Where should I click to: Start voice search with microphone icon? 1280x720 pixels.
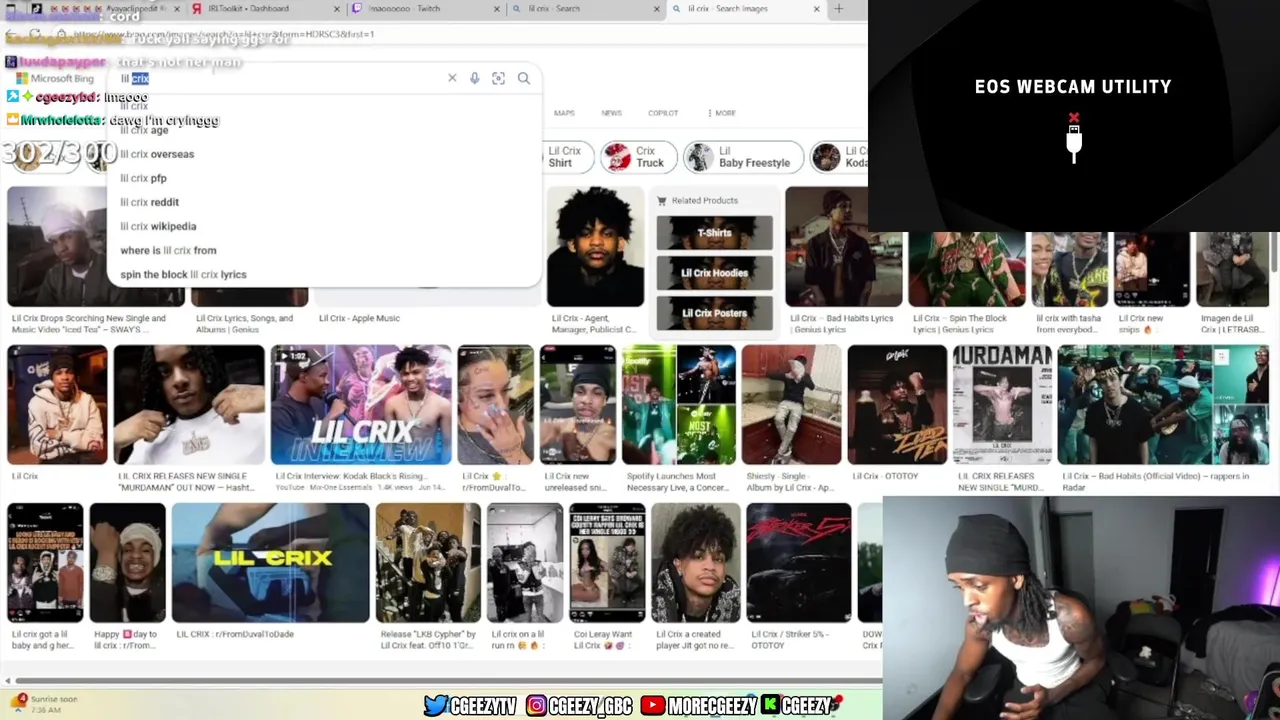click(x=475, y=78)
